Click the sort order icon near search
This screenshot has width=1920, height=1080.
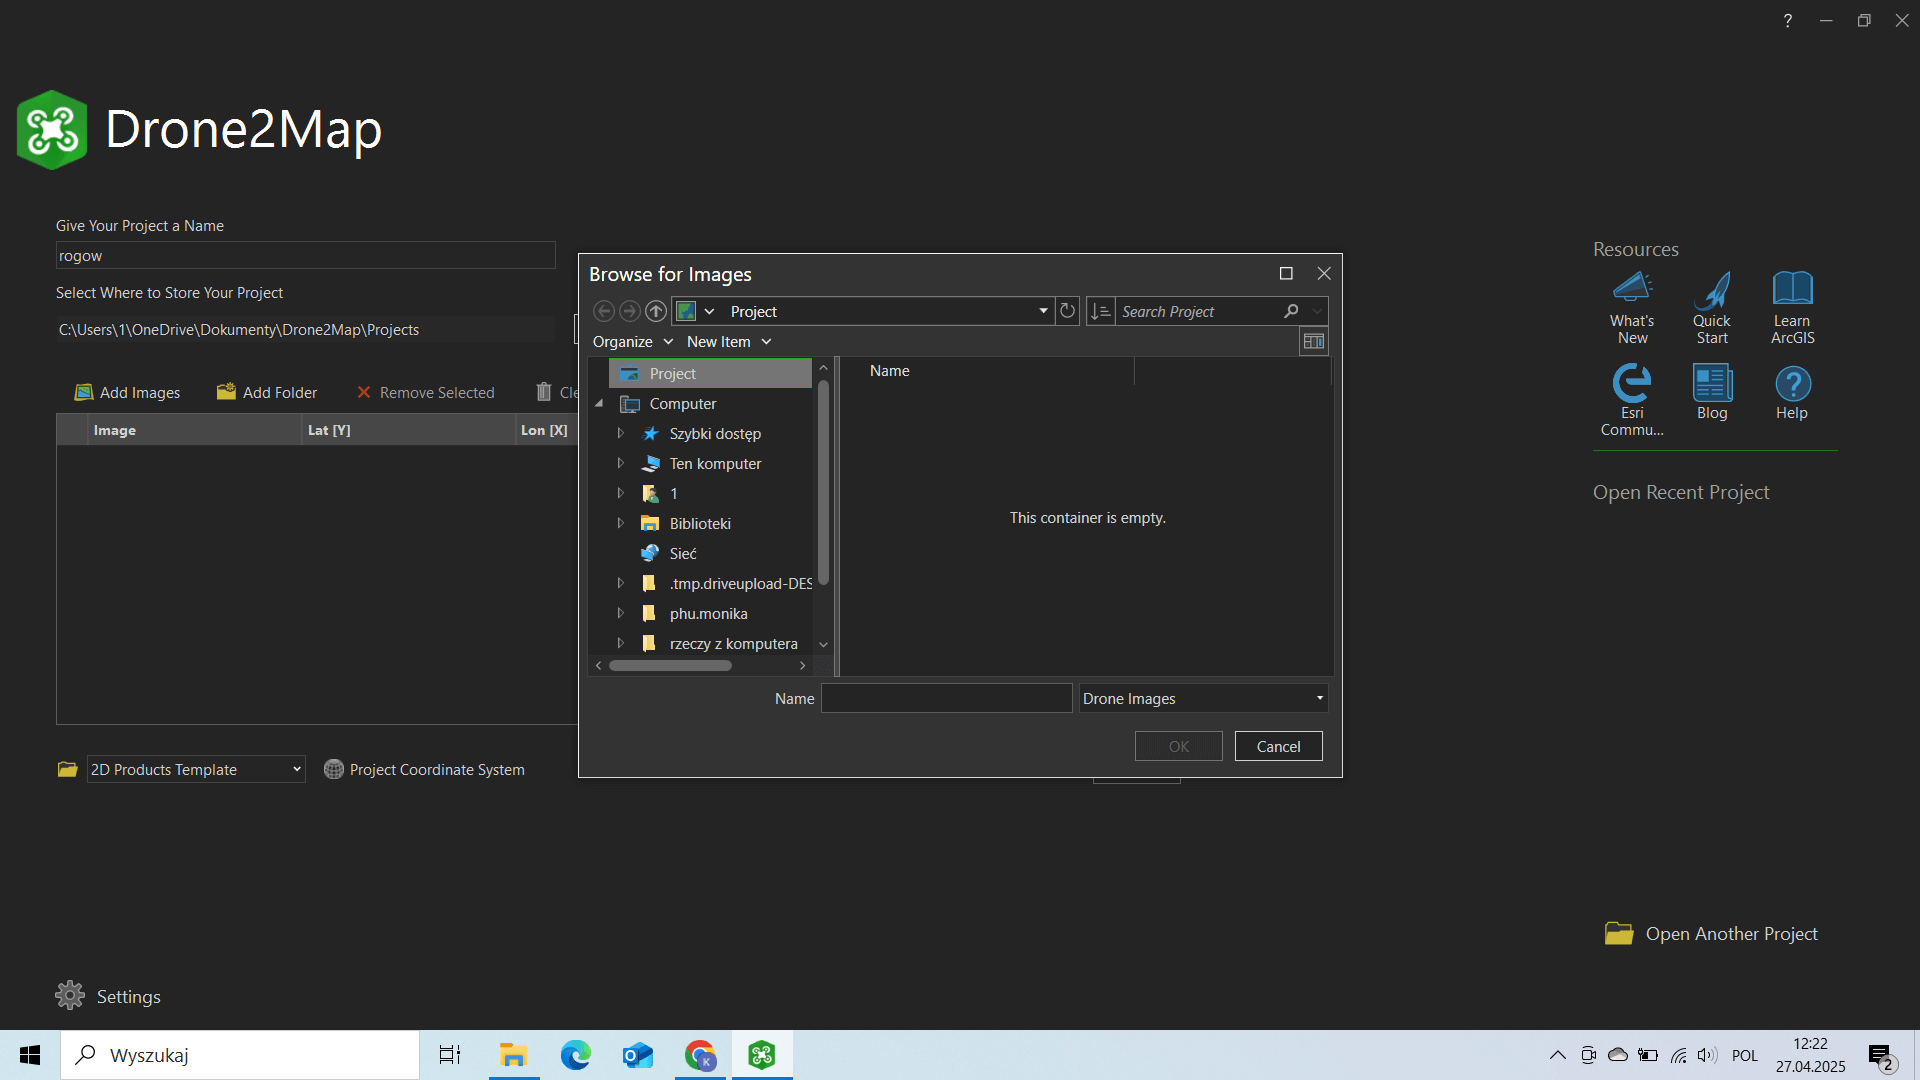click(x=1100, y=311)
